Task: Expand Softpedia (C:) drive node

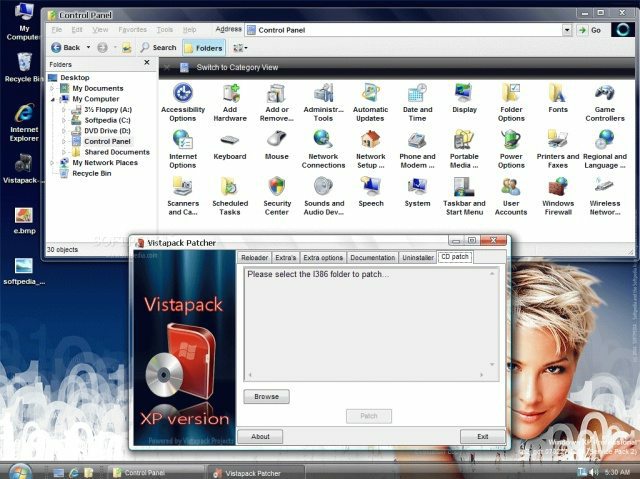Action: 64,120
